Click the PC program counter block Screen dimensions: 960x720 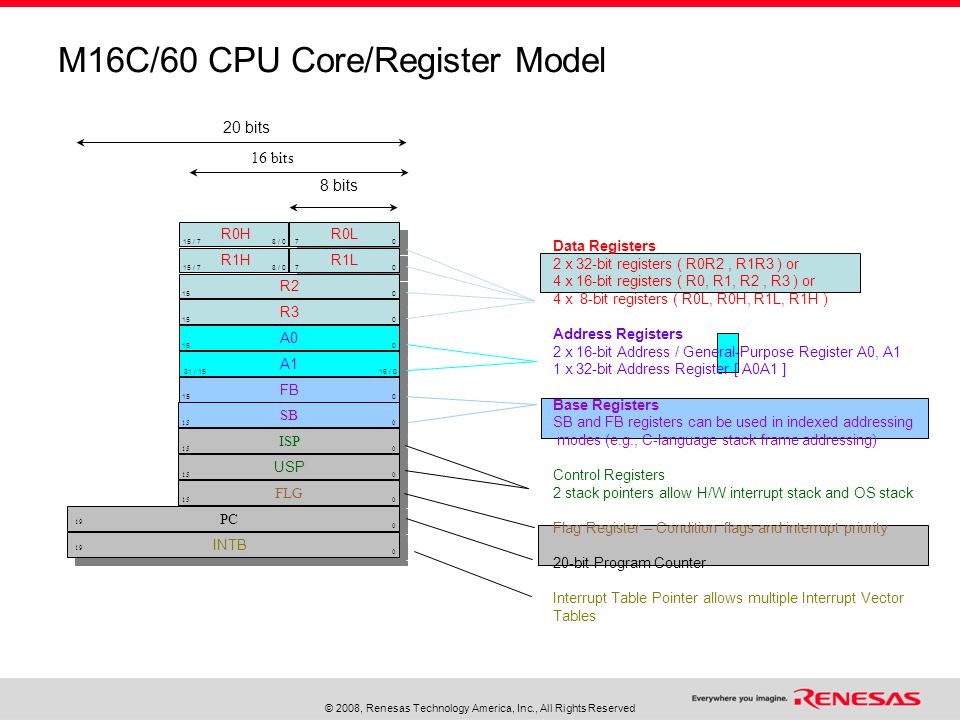pyautogui.click(x=233, y=519)
